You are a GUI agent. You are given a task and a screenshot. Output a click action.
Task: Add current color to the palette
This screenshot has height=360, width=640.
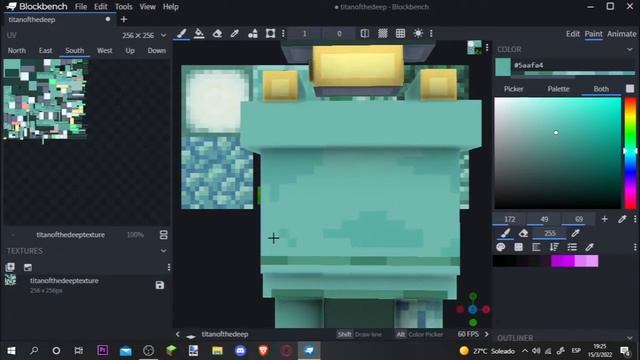[604, 219]
